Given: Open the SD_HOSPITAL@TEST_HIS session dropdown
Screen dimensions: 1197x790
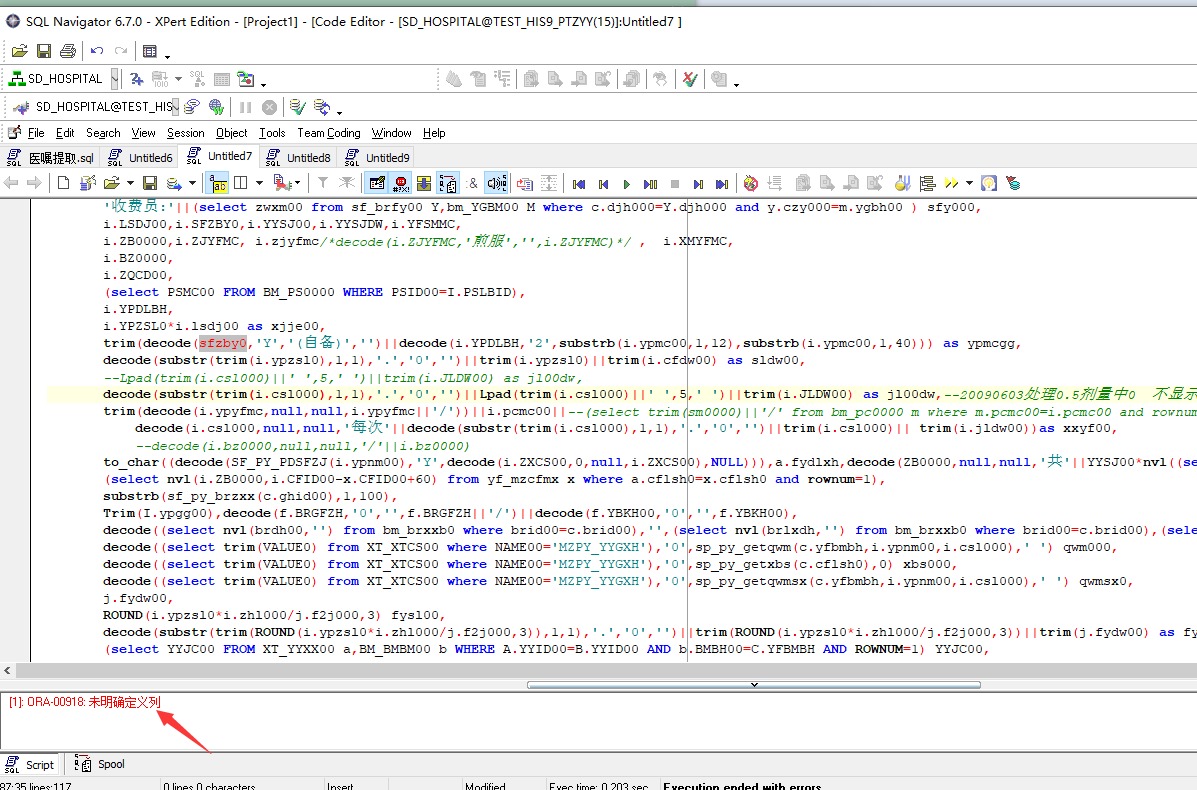Looking at the screenshot, I should [x=174, y=106].
